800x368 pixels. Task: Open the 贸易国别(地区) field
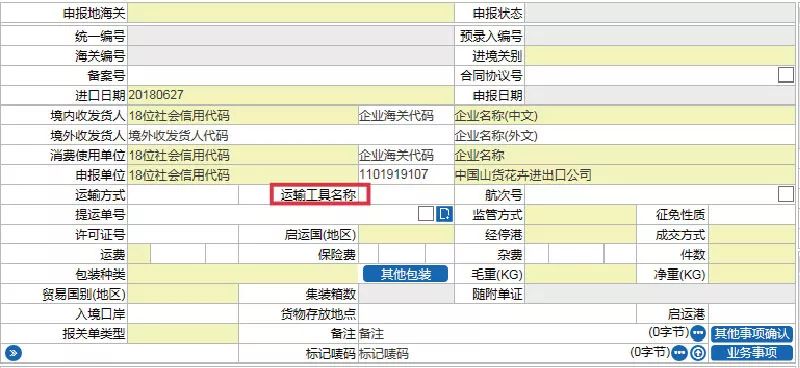pos(183,294)
